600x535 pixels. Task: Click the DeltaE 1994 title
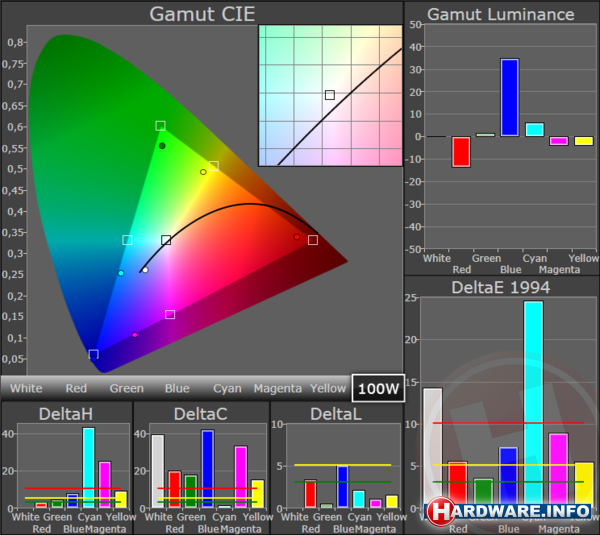(501, 287)
